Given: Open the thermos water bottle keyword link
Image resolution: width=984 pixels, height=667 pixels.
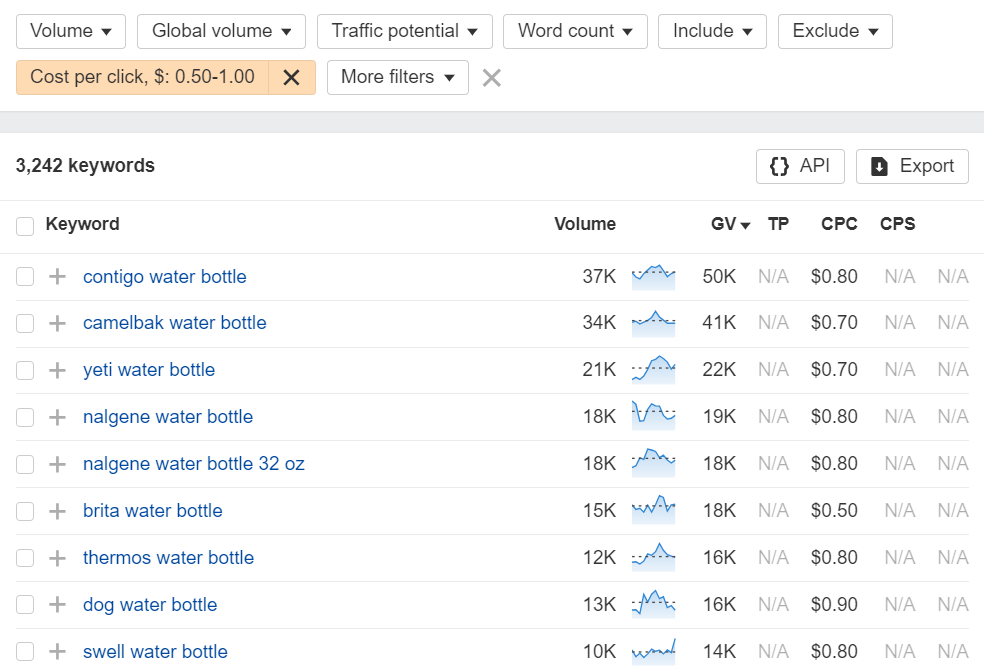Looking at the screenshot, I should click(x=168, y=558).
